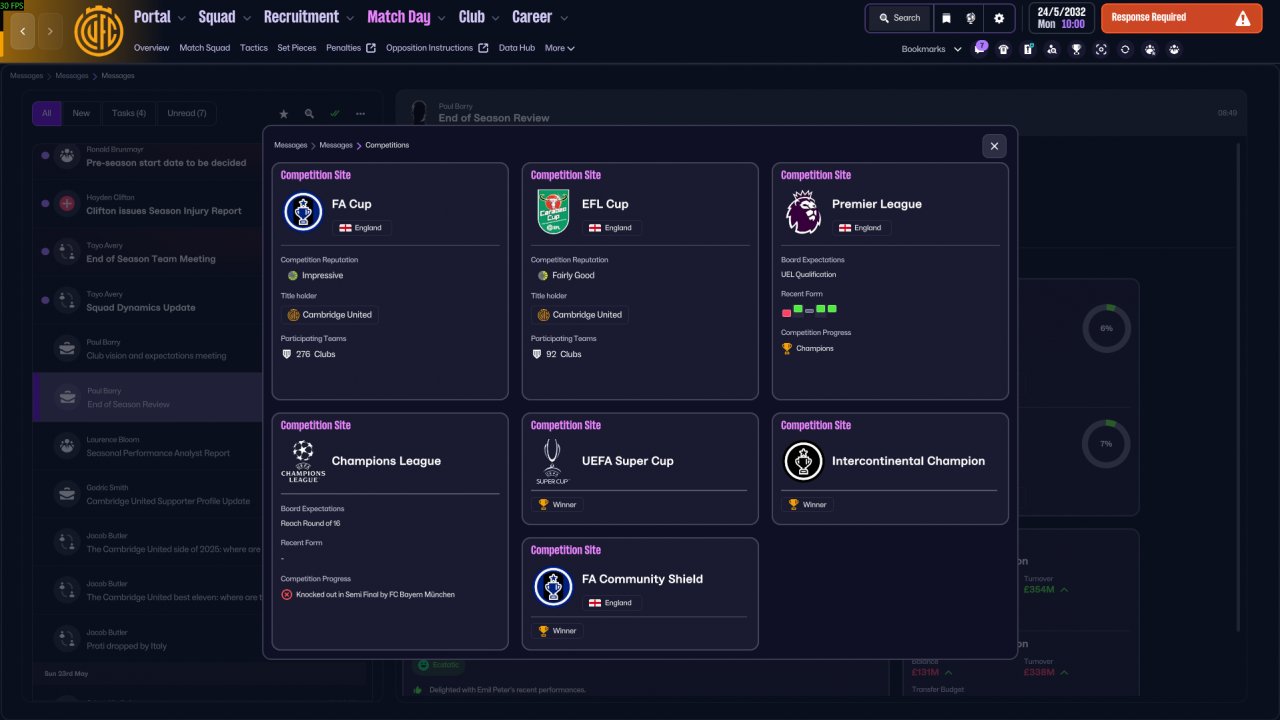Click Winner badge under UEFA Super Cup
Image resolution: width=1280 pixels, height=720 pixels.
pyautogui.click(x=557, y=505)
